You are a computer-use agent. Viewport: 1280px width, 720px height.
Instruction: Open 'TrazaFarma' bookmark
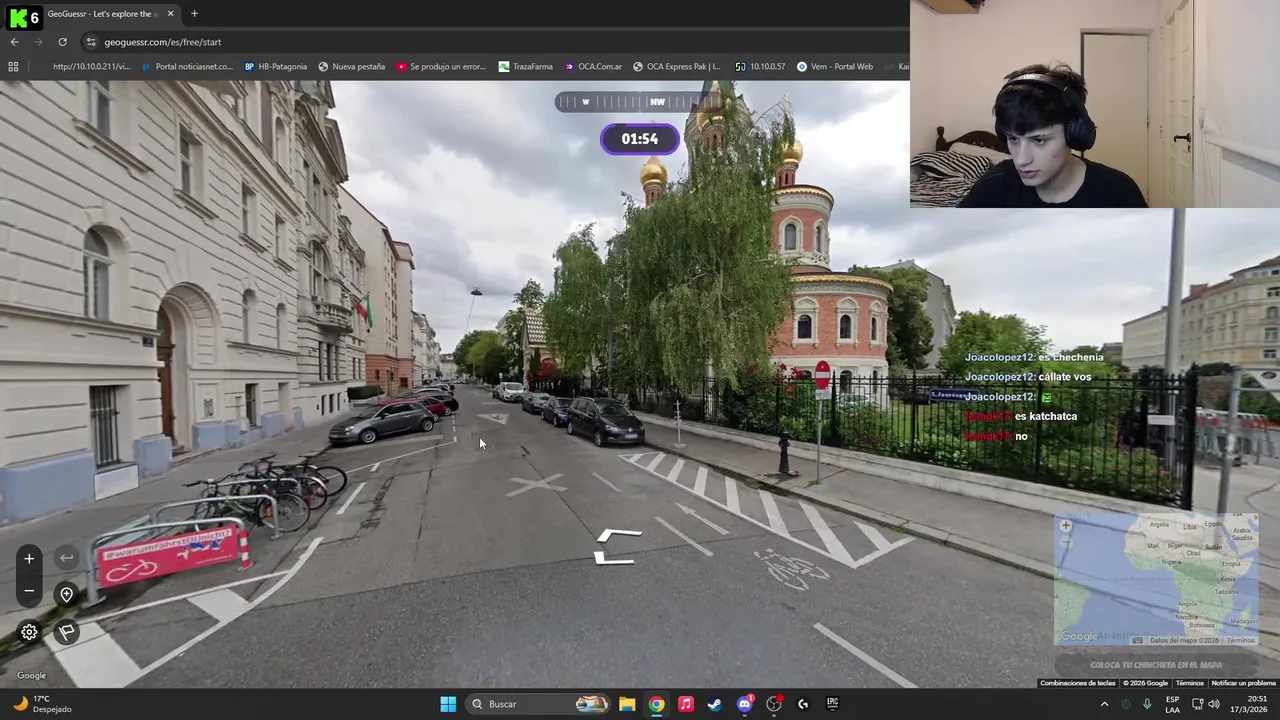point(526,67)
